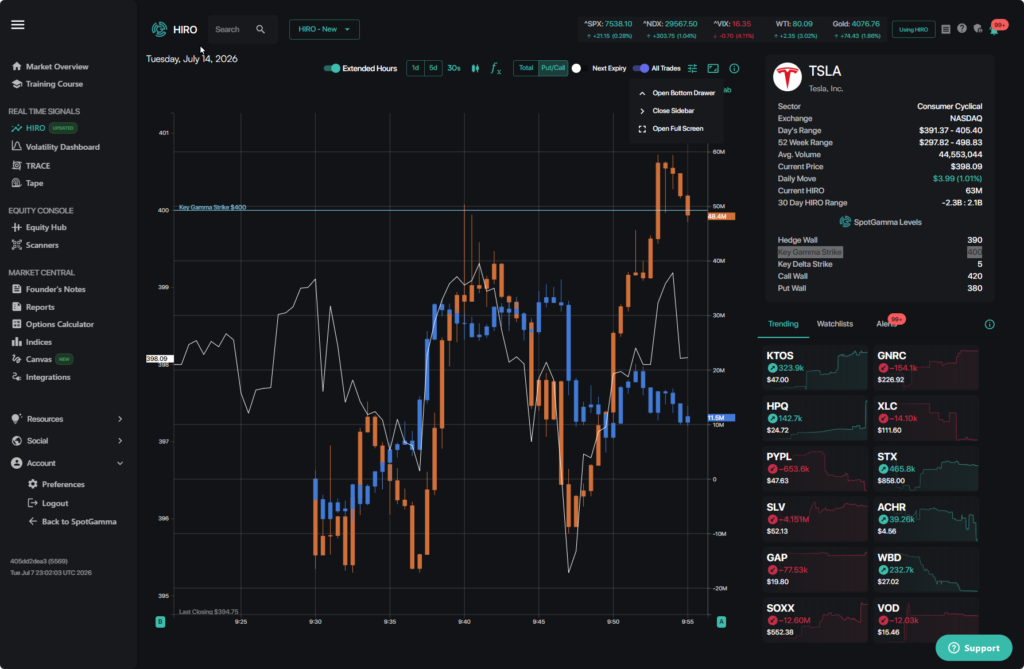
Task: Open the top bar list icon
Action: (x=946, y=29)
